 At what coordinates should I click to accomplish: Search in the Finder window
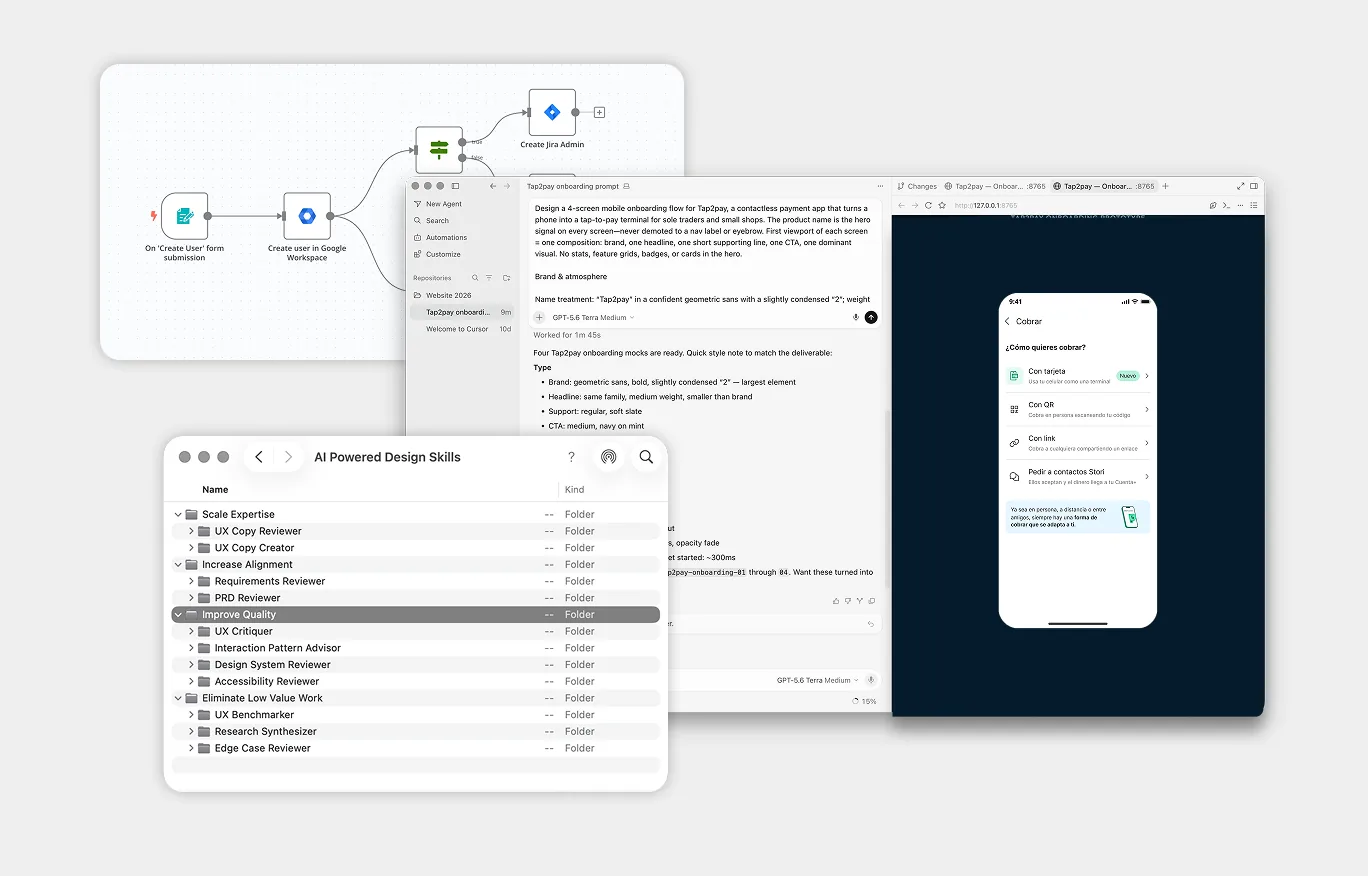[x=646, y=457]
